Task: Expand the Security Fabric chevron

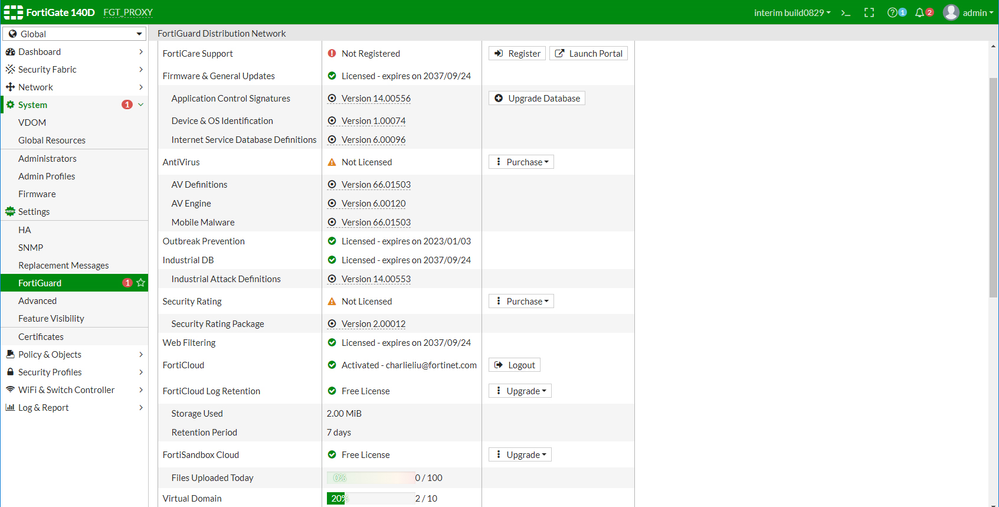Action: [x=141, y=69]
